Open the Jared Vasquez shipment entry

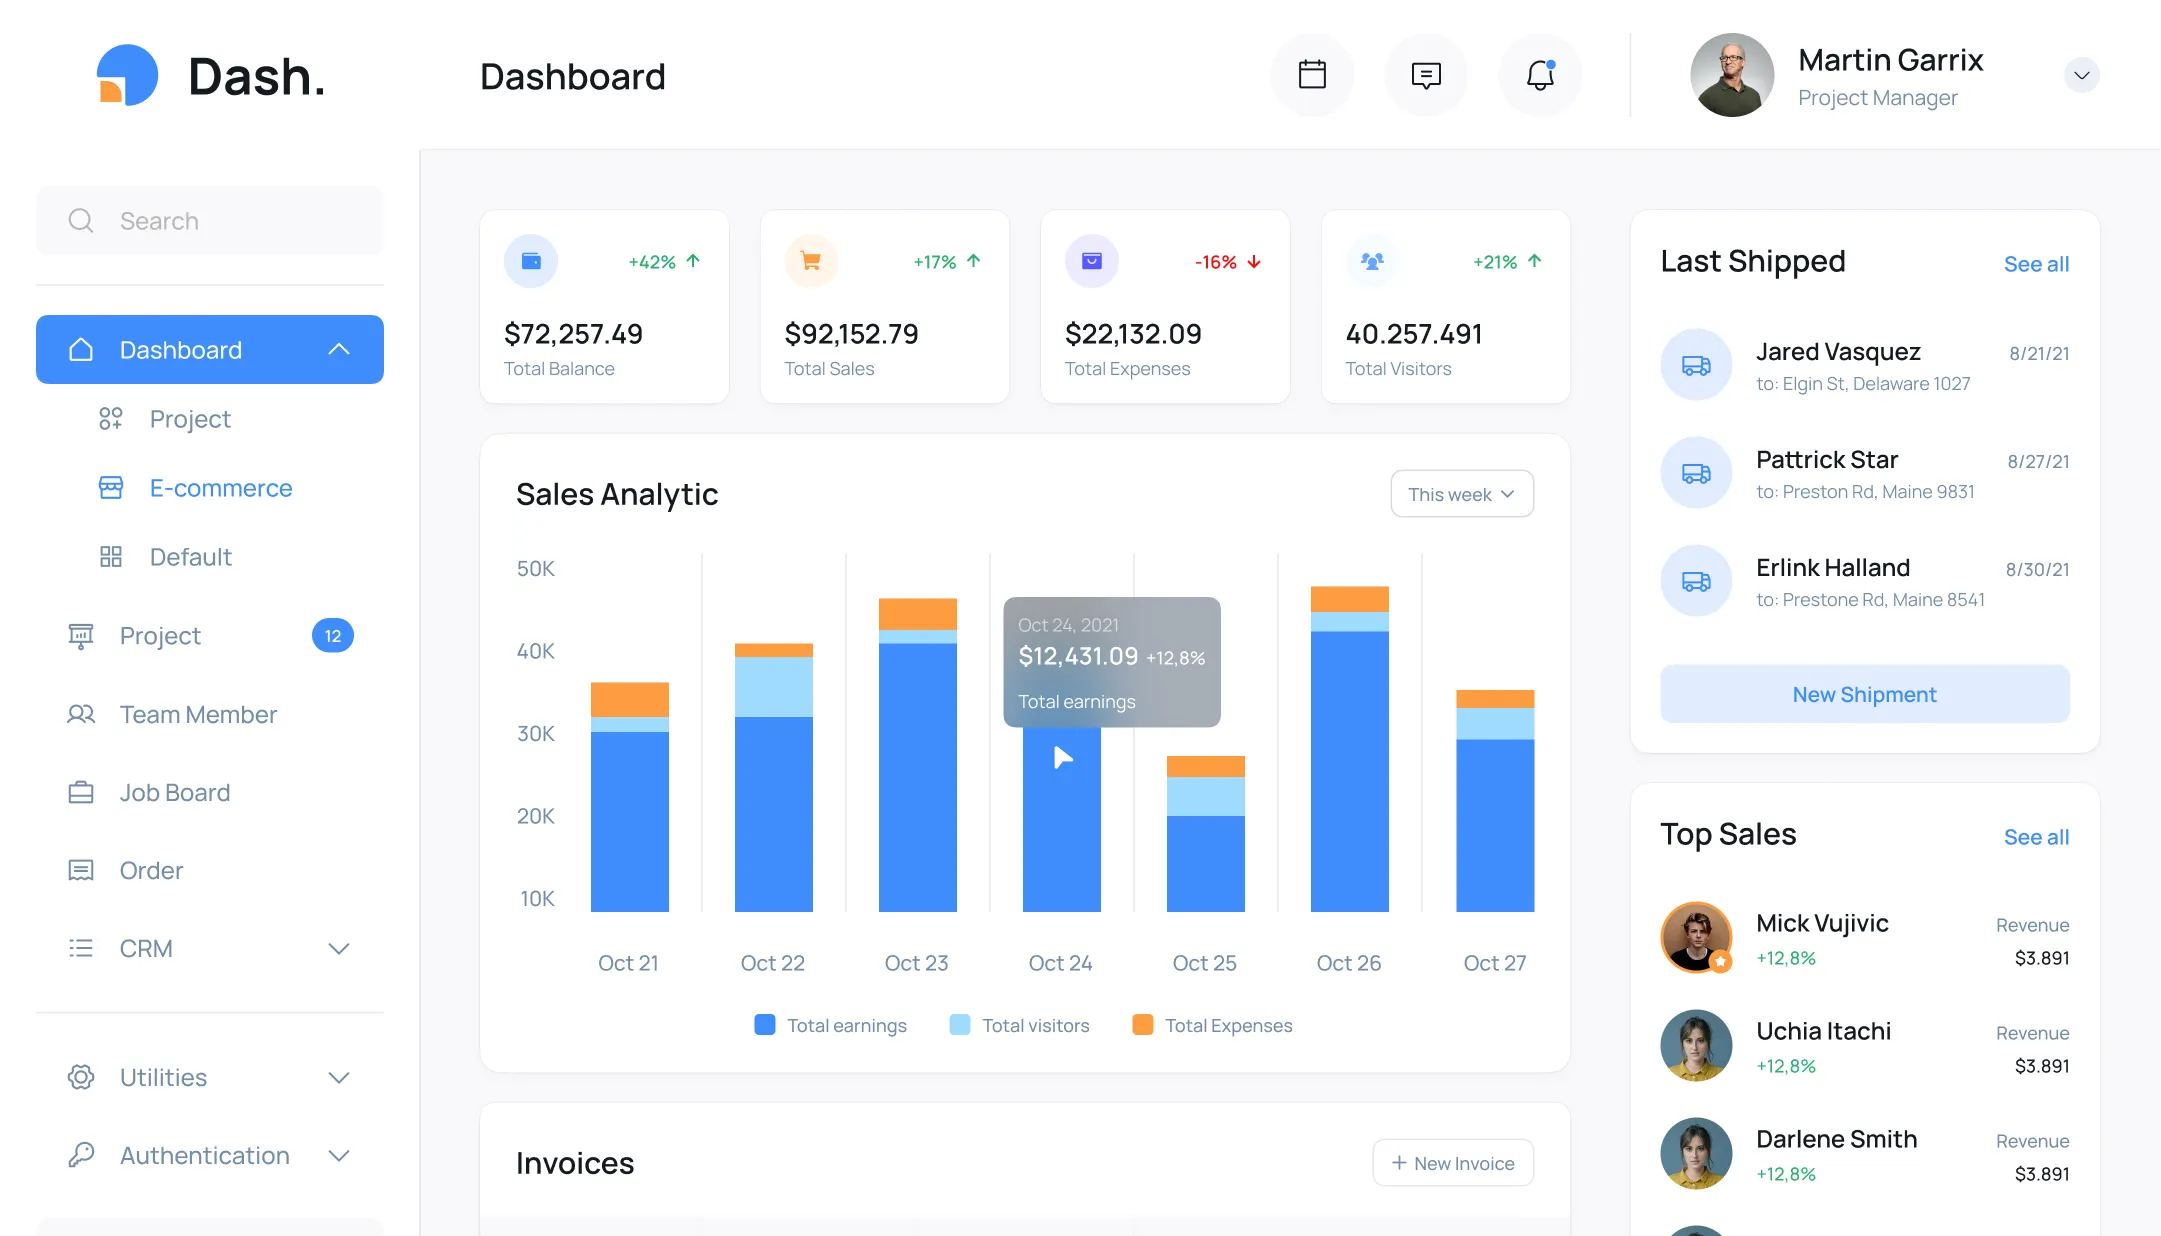click(x=1865, y=366)
